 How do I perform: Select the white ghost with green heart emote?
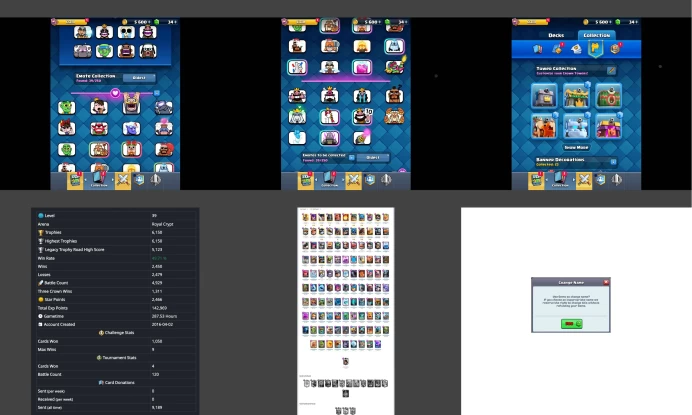pyautogui.click(x=297, y=116)
